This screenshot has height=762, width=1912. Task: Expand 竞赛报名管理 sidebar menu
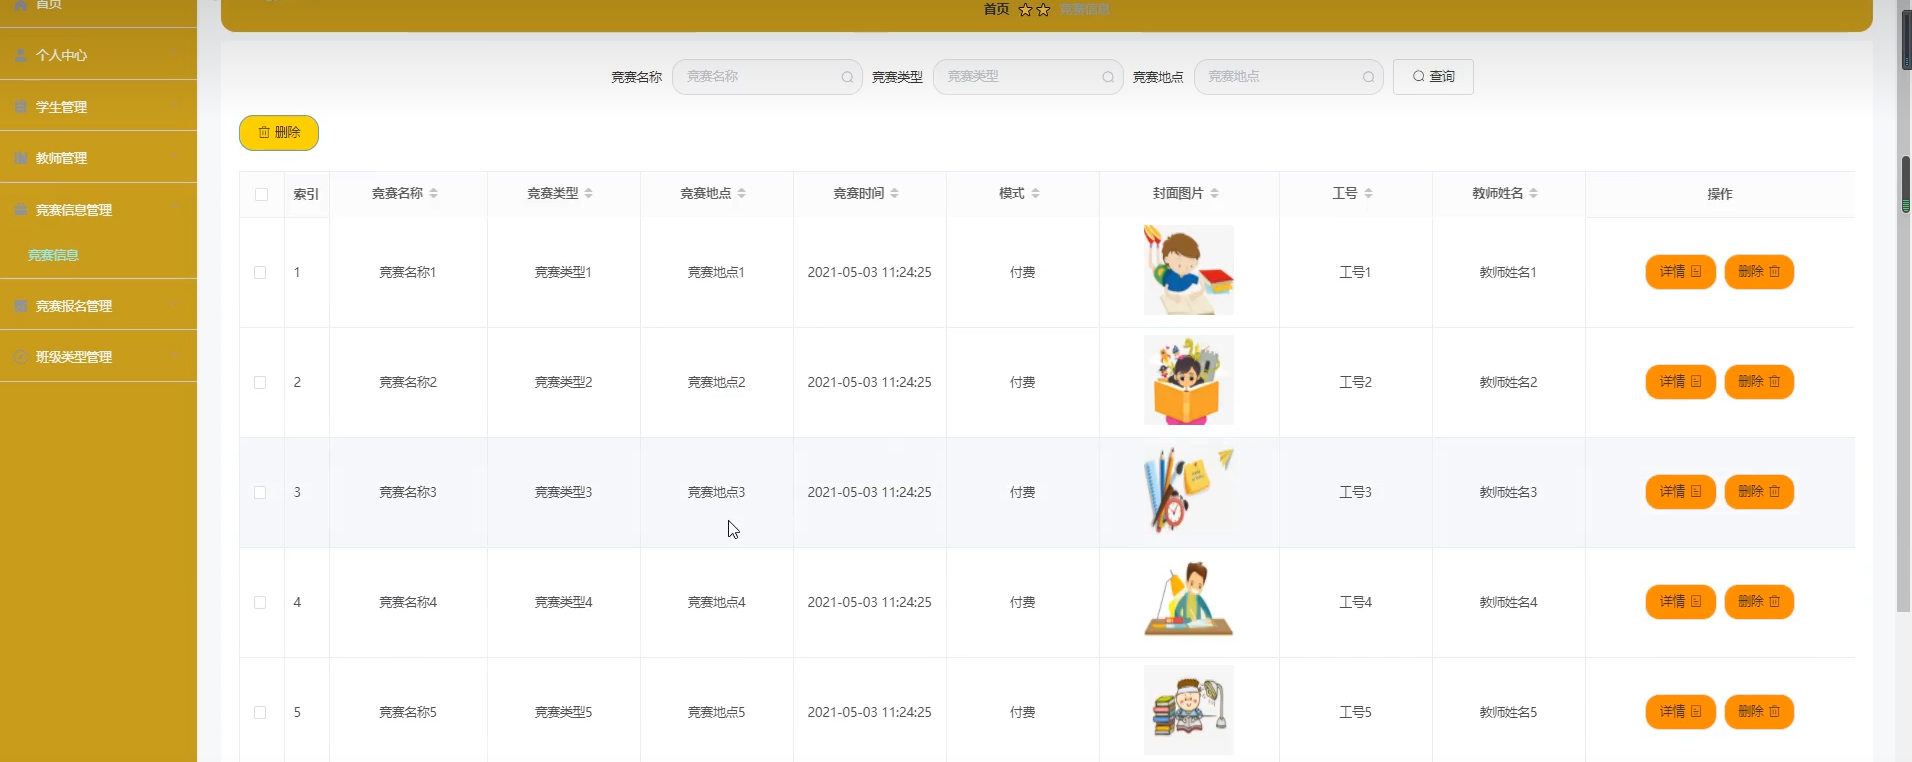pos(98,306)
